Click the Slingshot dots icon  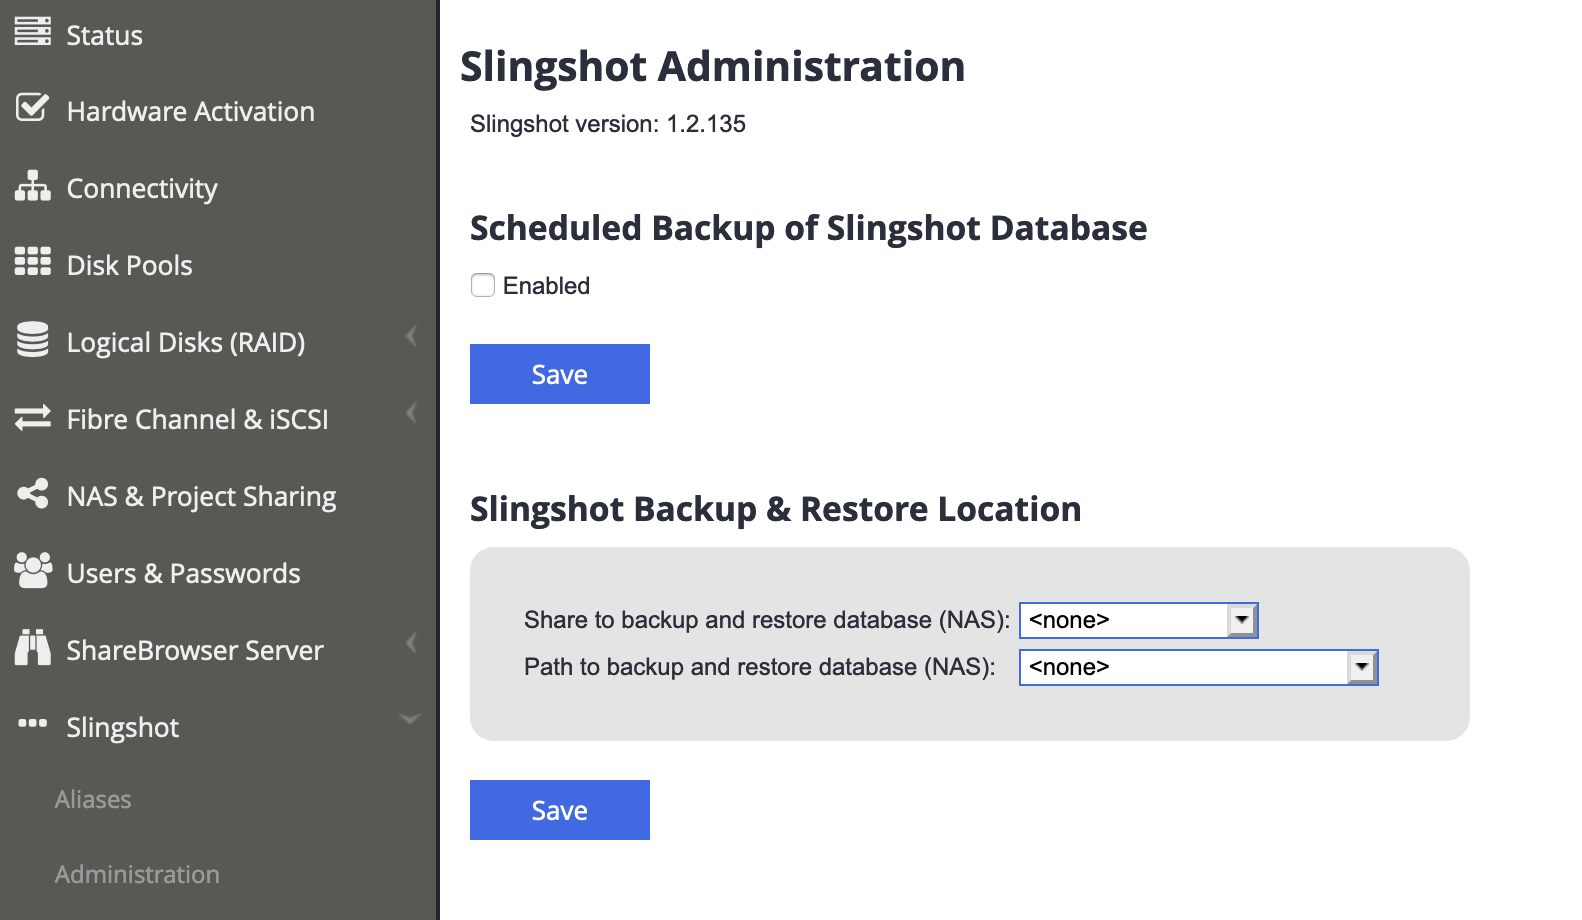point(32,722)
